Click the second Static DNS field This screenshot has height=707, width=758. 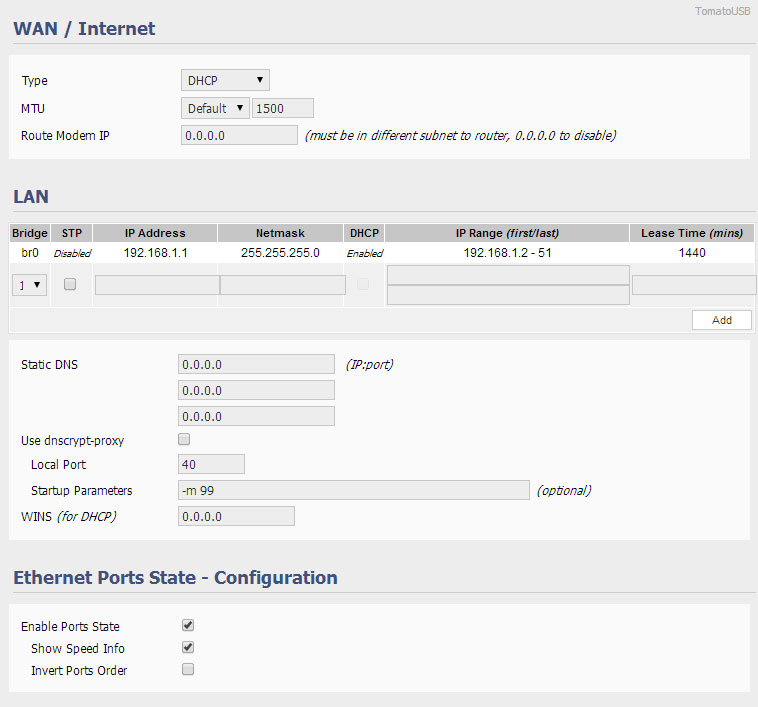point(256,390)
